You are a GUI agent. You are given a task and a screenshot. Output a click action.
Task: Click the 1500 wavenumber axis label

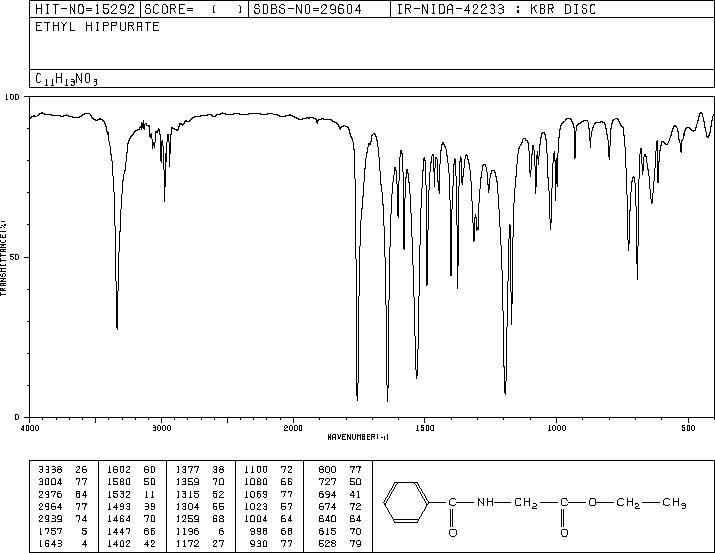tap(425, 428)
